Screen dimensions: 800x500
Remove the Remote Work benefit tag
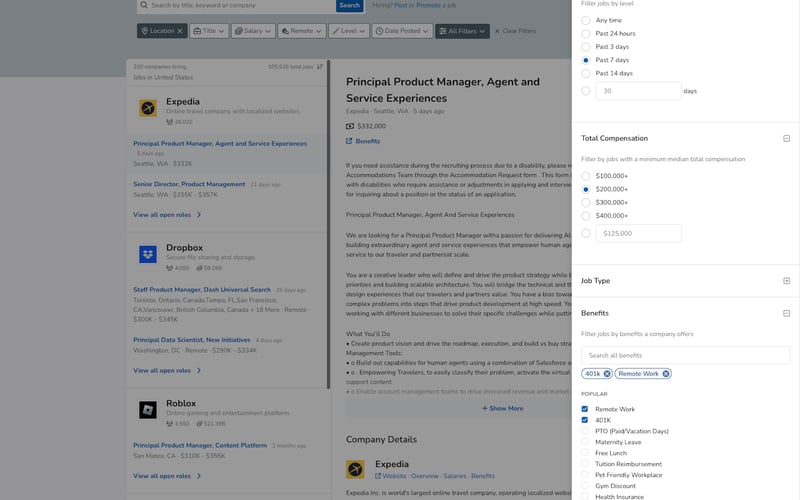point(665,374)
